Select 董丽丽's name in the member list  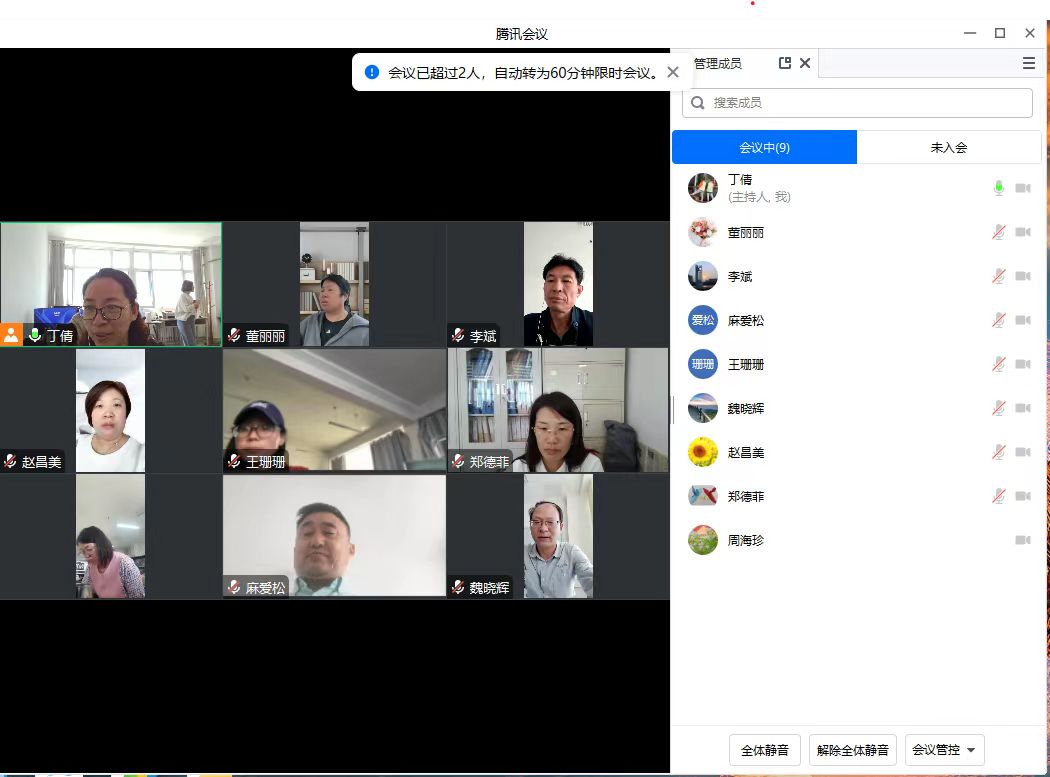(746, 232)
